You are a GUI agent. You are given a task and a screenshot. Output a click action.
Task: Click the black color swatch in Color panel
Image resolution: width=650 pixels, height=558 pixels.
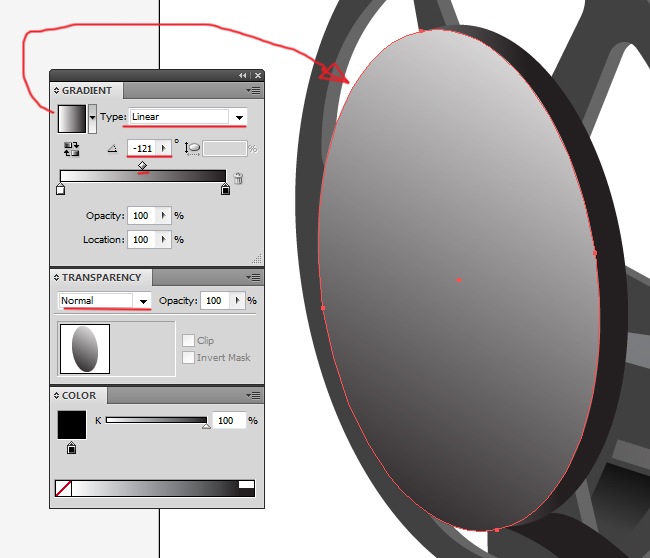pos(72,425)
